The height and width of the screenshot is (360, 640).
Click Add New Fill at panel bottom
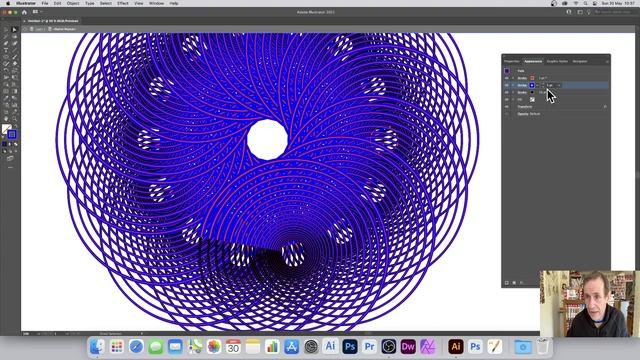pyautogui.click(x=514, y=282)
